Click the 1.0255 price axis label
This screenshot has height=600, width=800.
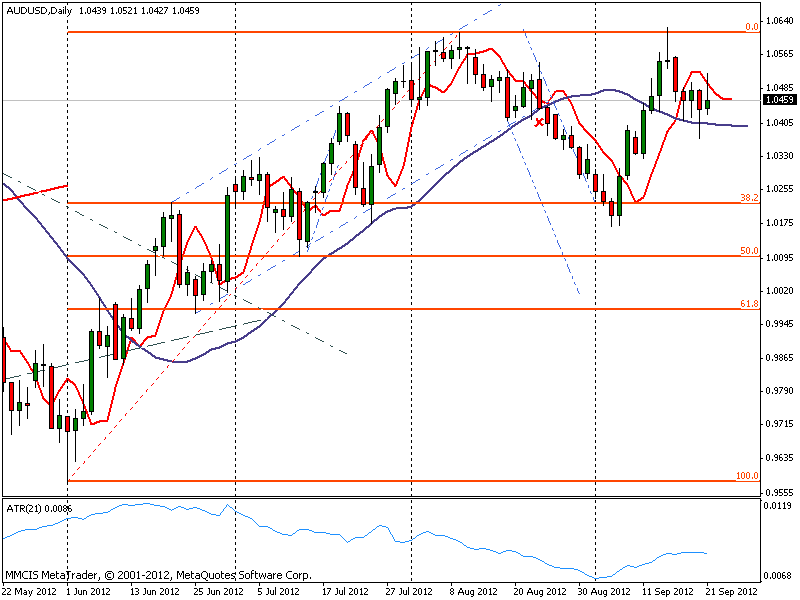point(780,189)
